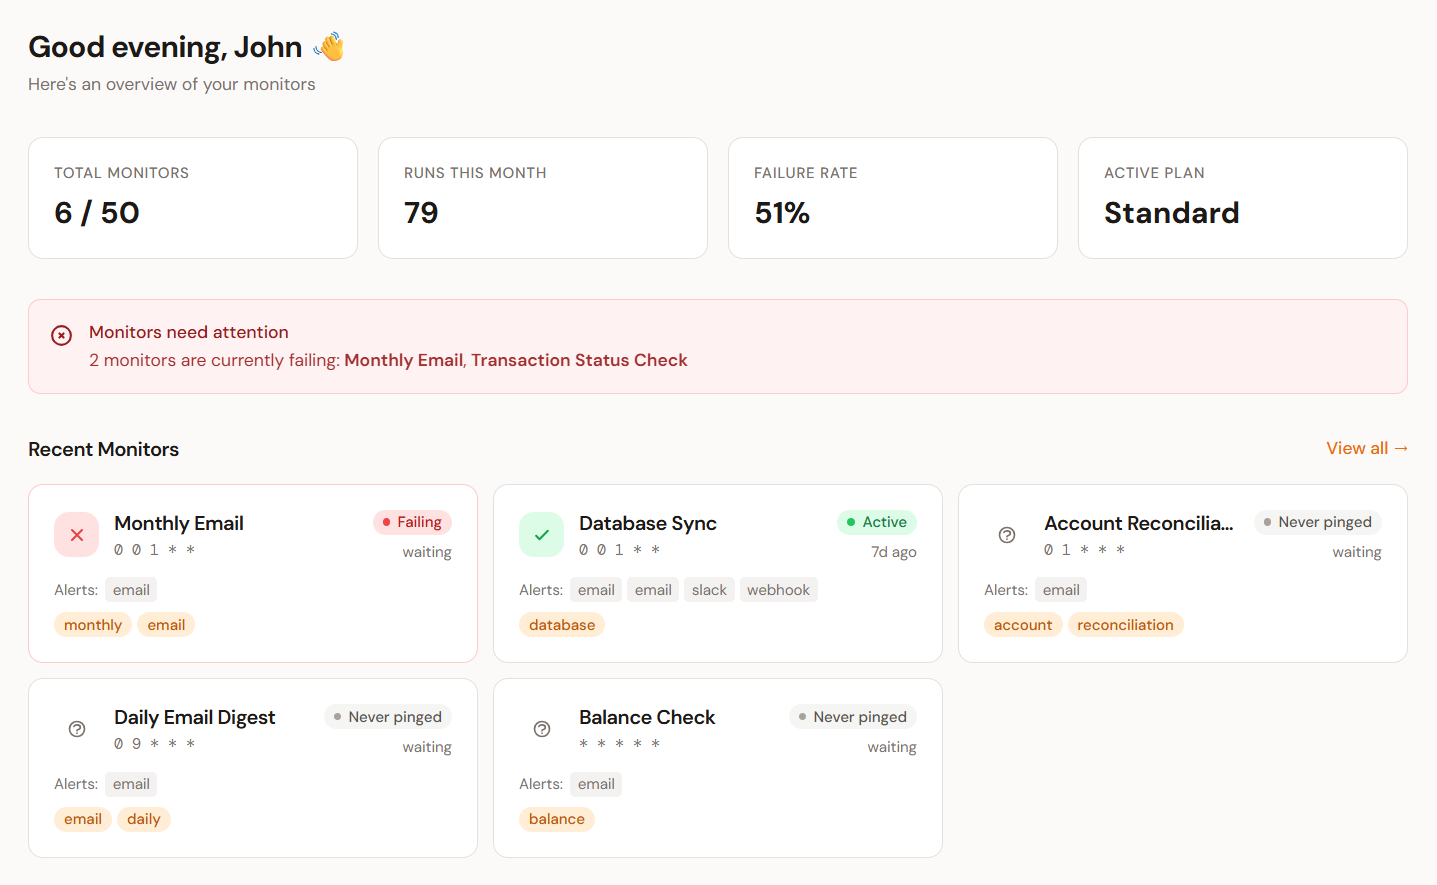Click the red failing icon on Monthly Email

coord(77,534)
